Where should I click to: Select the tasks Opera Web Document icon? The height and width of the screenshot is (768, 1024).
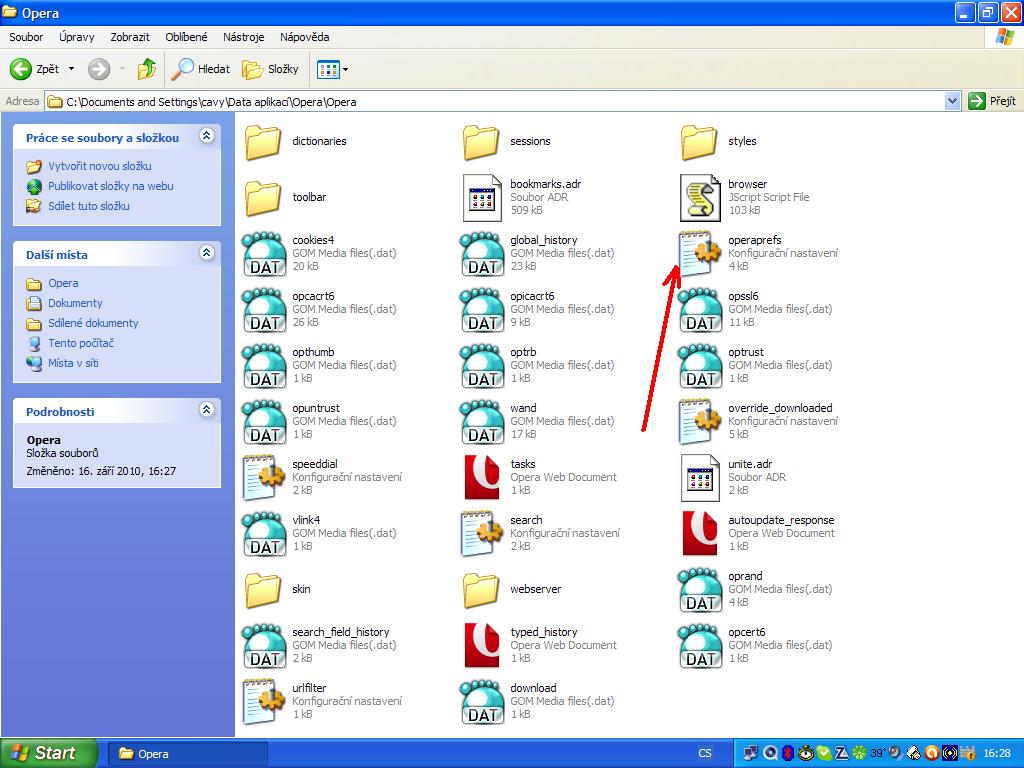click(x=482, y=478)
